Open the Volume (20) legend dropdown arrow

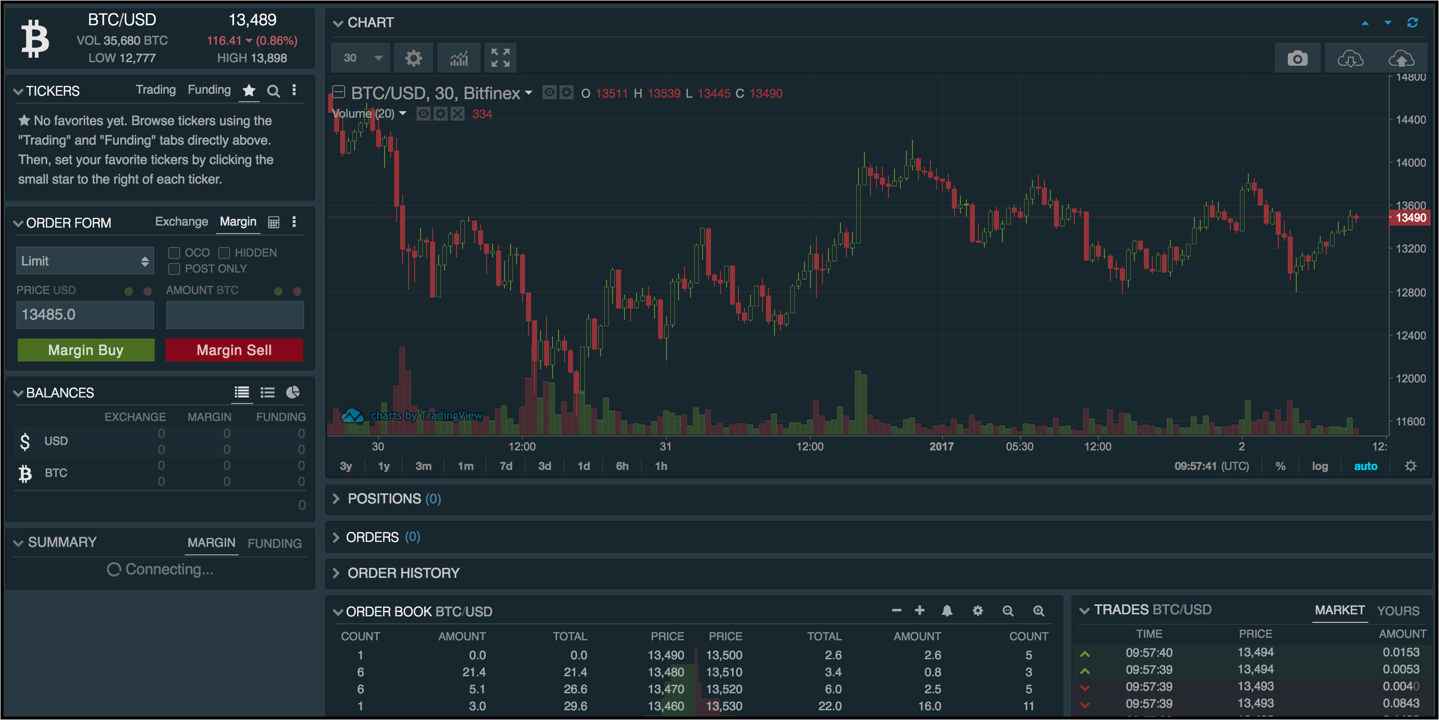(403, 113)
